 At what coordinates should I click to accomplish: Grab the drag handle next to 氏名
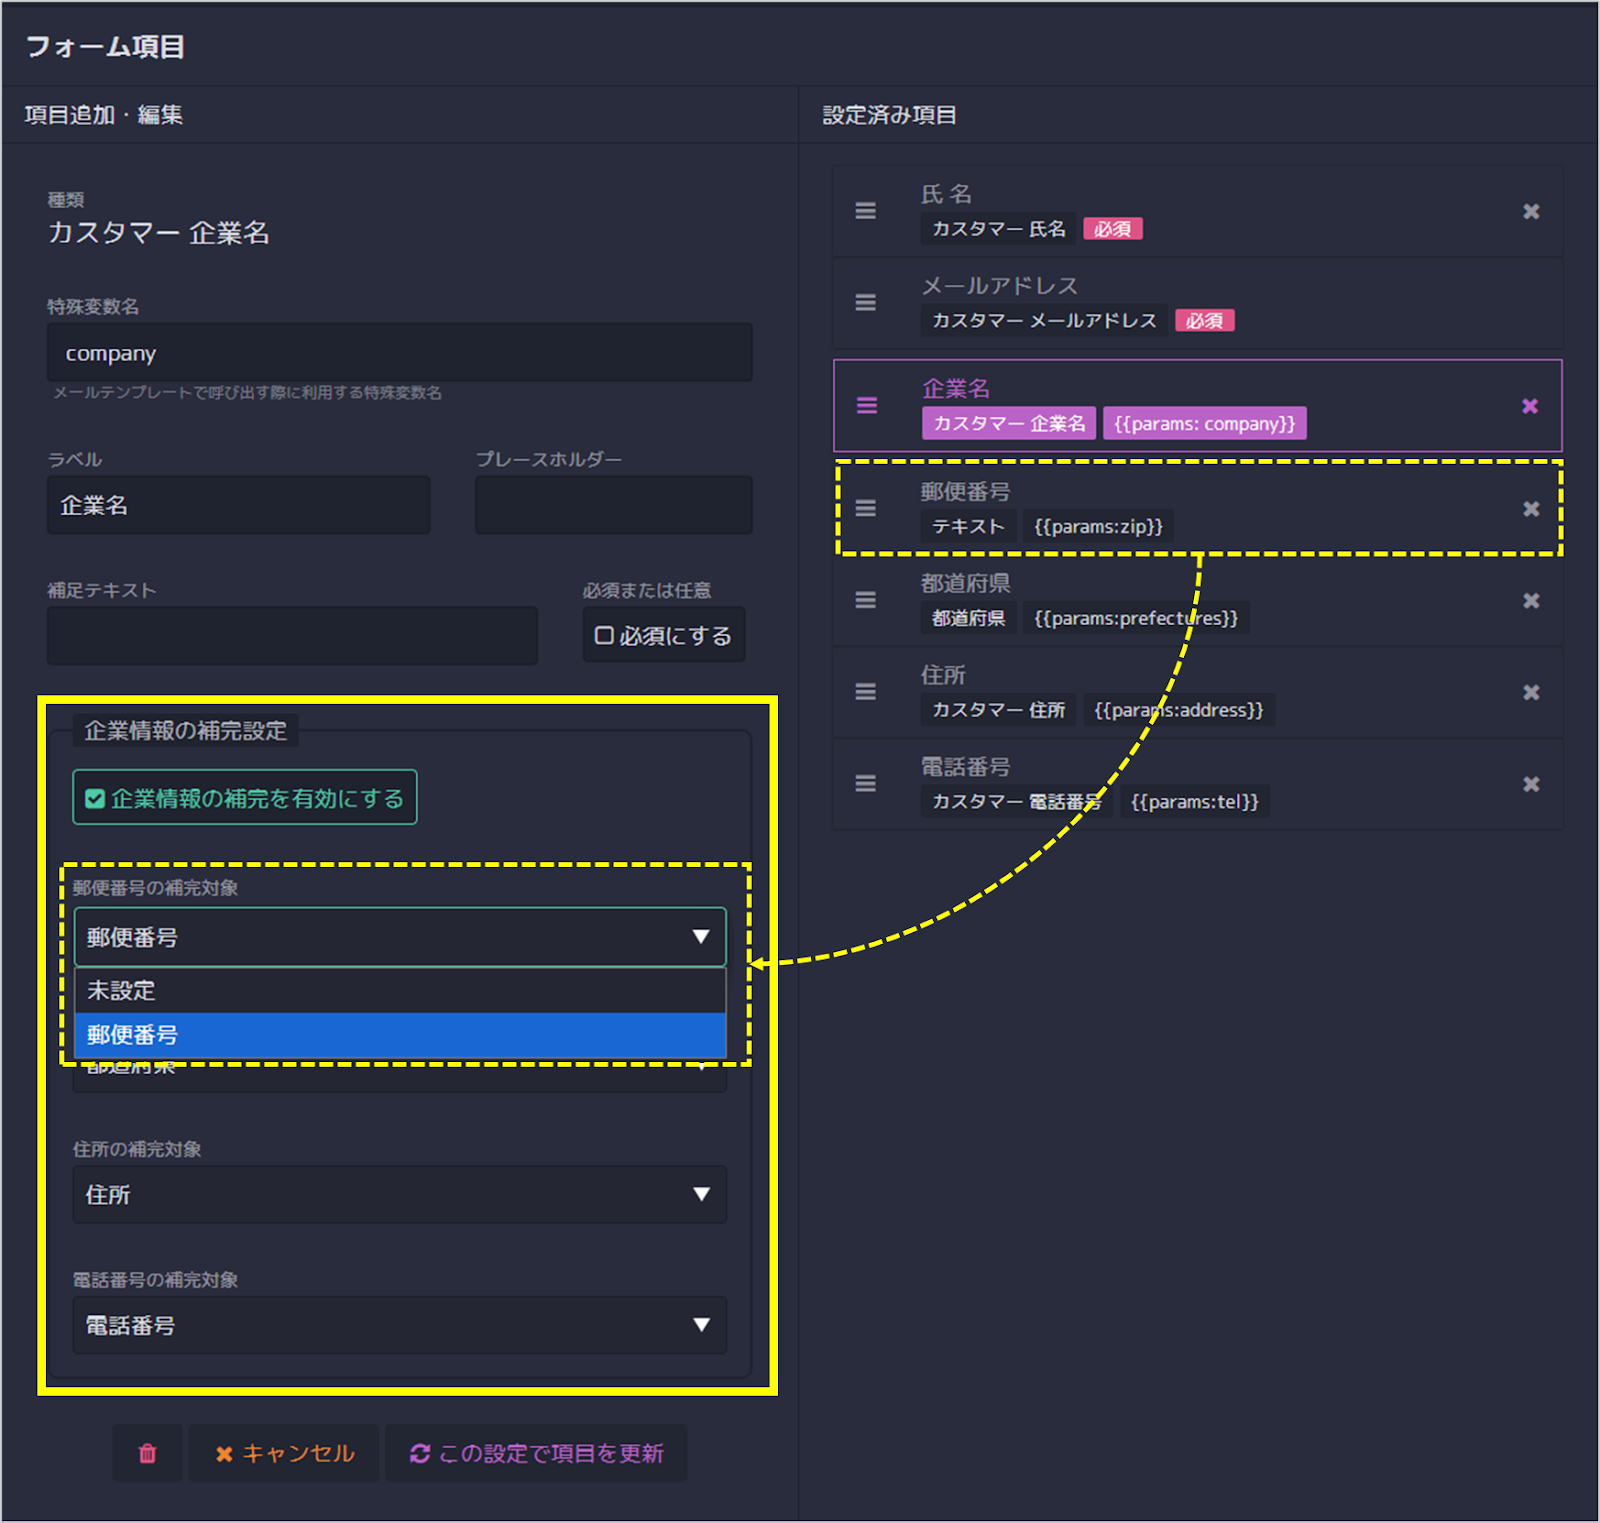point(865,211)
